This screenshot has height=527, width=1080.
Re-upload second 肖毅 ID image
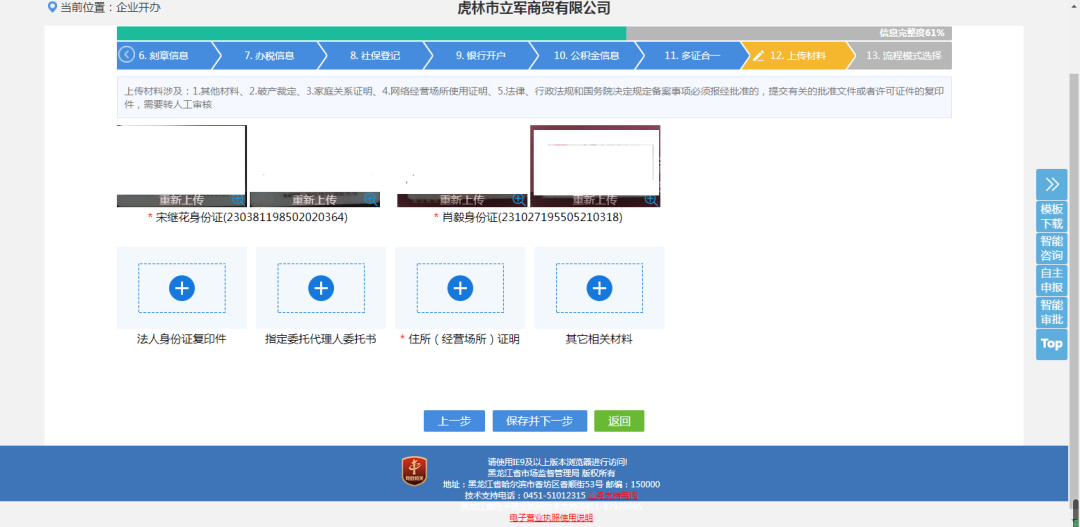[595, 200]
